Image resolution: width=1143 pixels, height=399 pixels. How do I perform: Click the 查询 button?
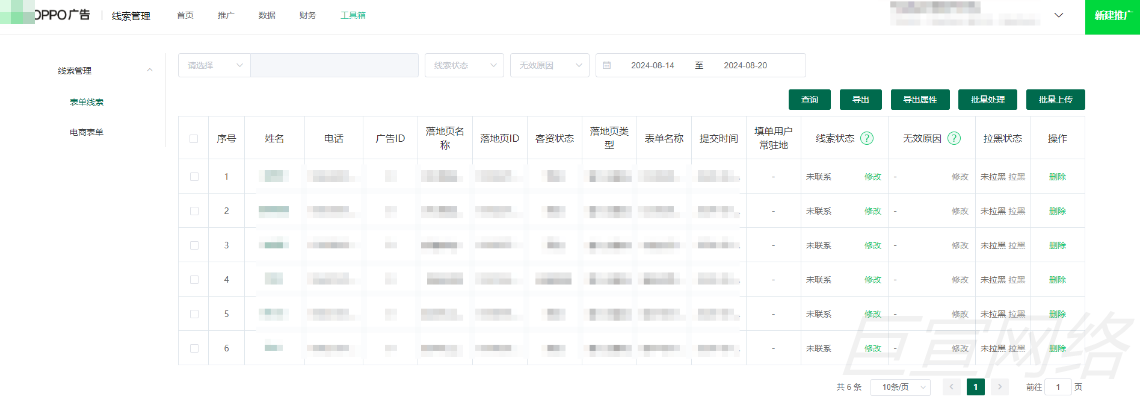pos(810,100)
